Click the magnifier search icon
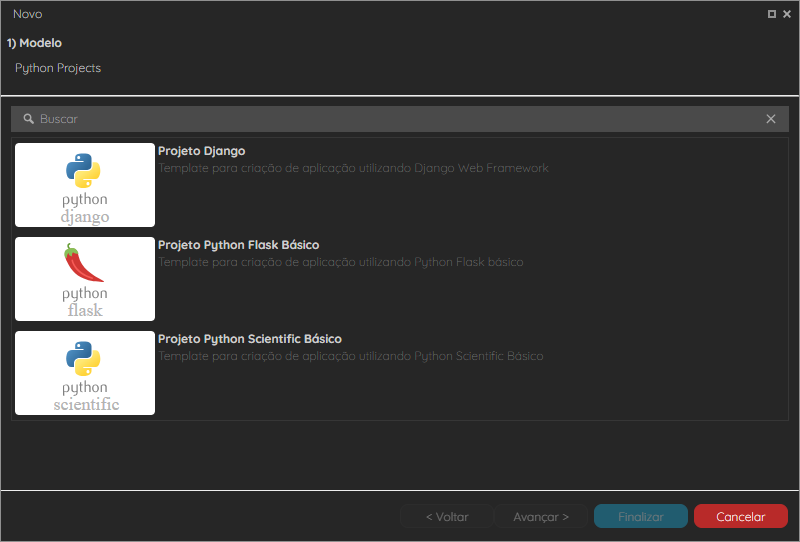Image resolution: width=800 pixels, height=542 pixels. 29,119
